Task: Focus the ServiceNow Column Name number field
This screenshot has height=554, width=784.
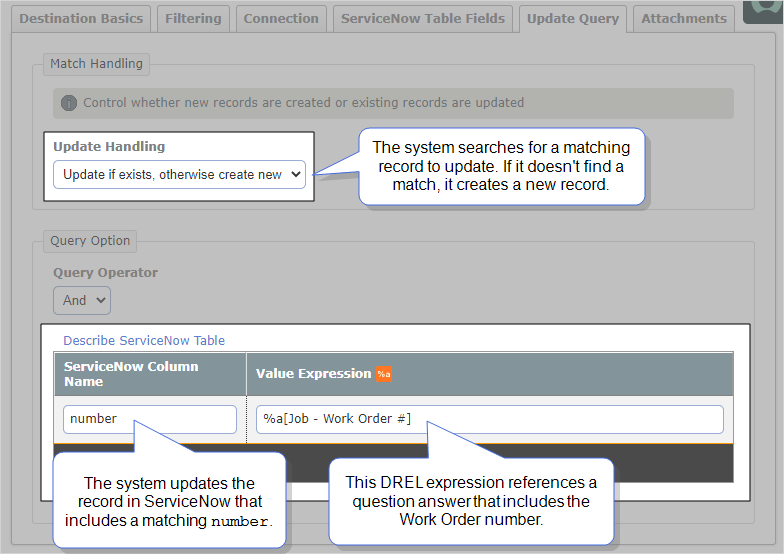Action: (150, 419)
